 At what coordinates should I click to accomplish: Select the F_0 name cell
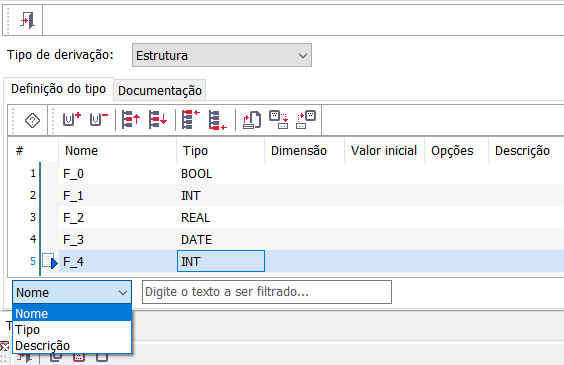[x=118, y=174]
